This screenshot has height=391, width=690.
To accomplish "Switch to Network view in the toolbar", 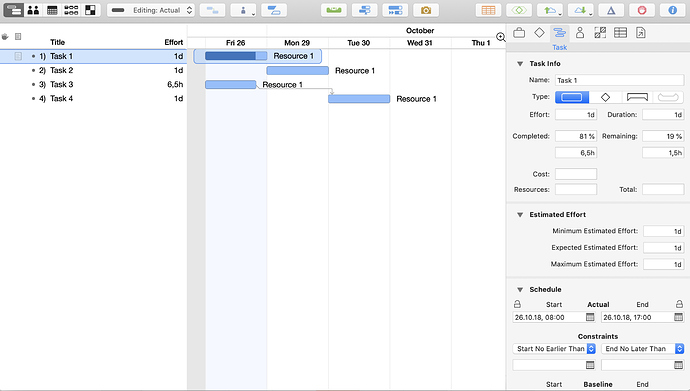I will tap(71, 10).
